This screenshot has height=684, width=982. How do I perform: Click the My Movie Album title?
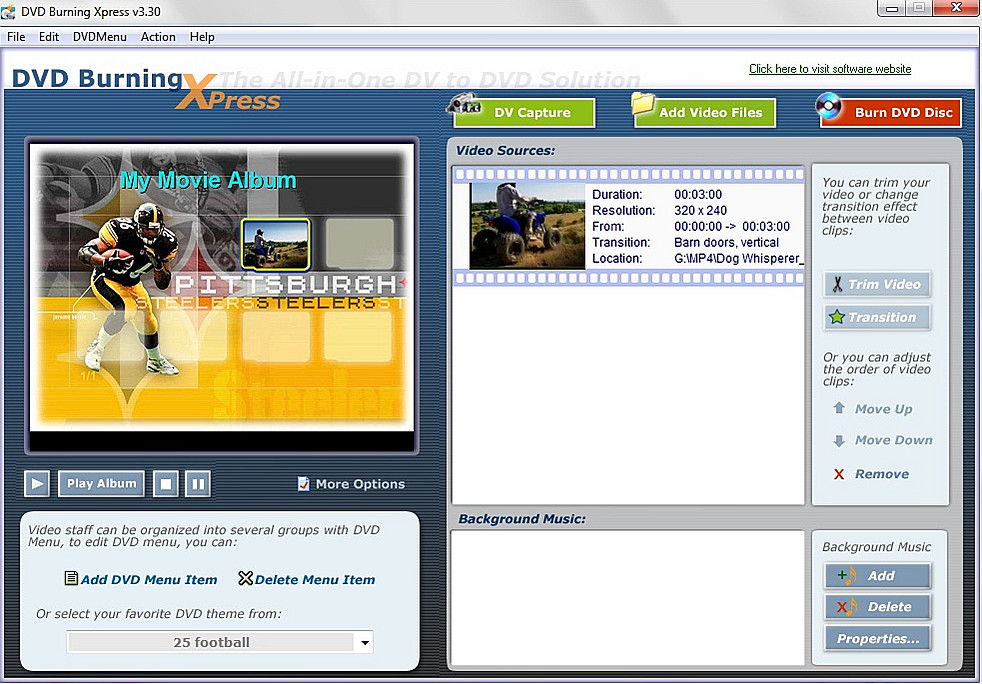pos(208,180)
